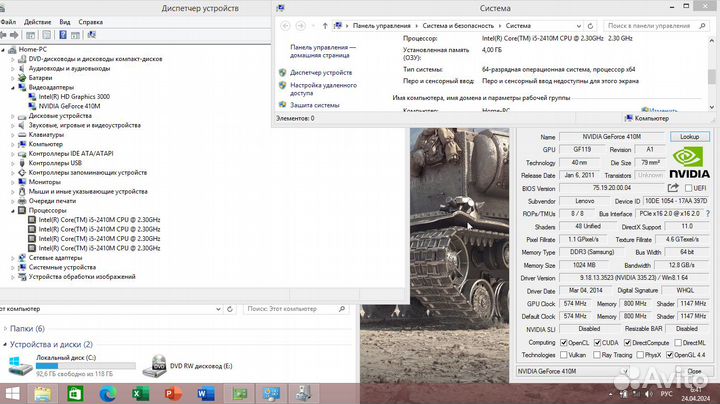Click Back button in Система window
The image size is (720, 404).
(x=285, y=26)
